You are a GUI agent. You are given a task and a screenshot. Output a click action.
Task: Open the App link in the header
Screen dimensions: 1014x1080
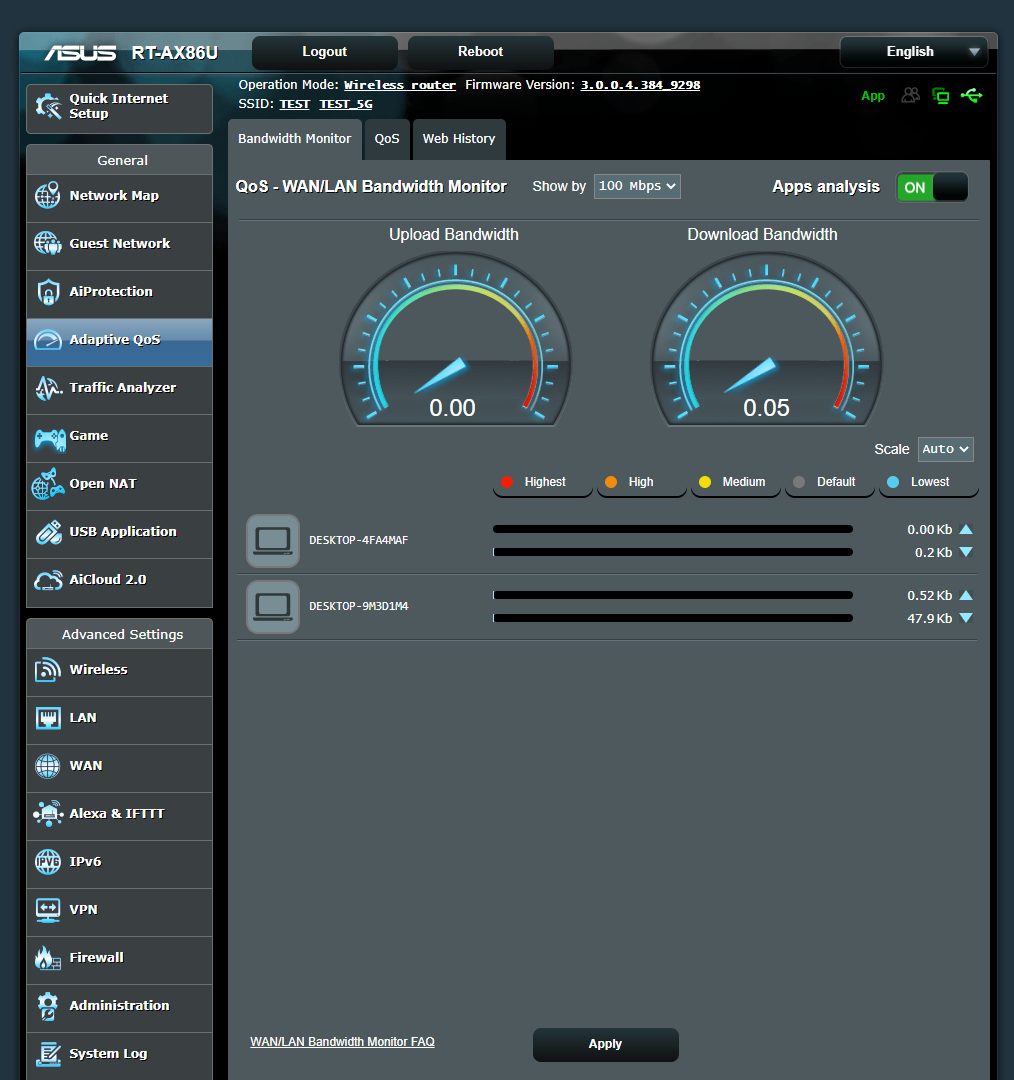tap(873, 96)
